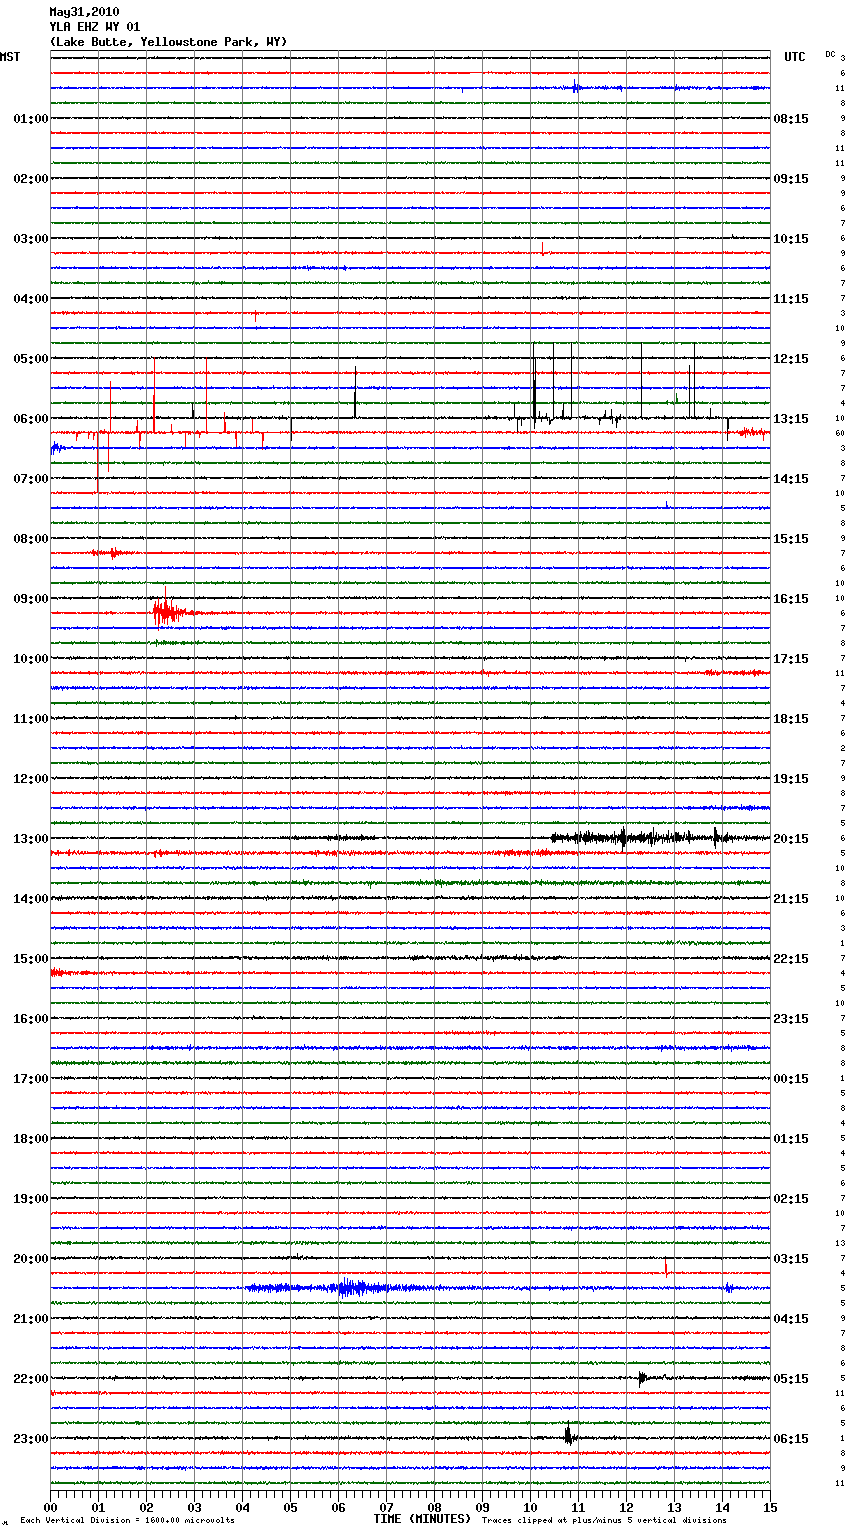Viewport: 850px width, 1534px height.
Task: Click the red spike below 03:00 trace
Action: tap(542, 249)
